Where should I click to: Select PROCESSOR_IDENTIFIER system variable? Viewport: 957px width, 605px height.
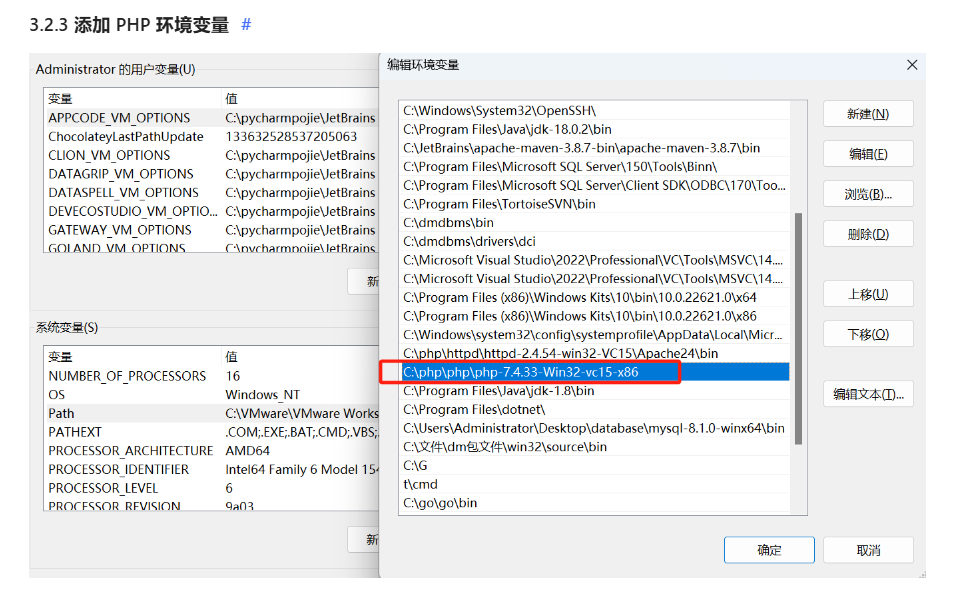coord(211,469)
